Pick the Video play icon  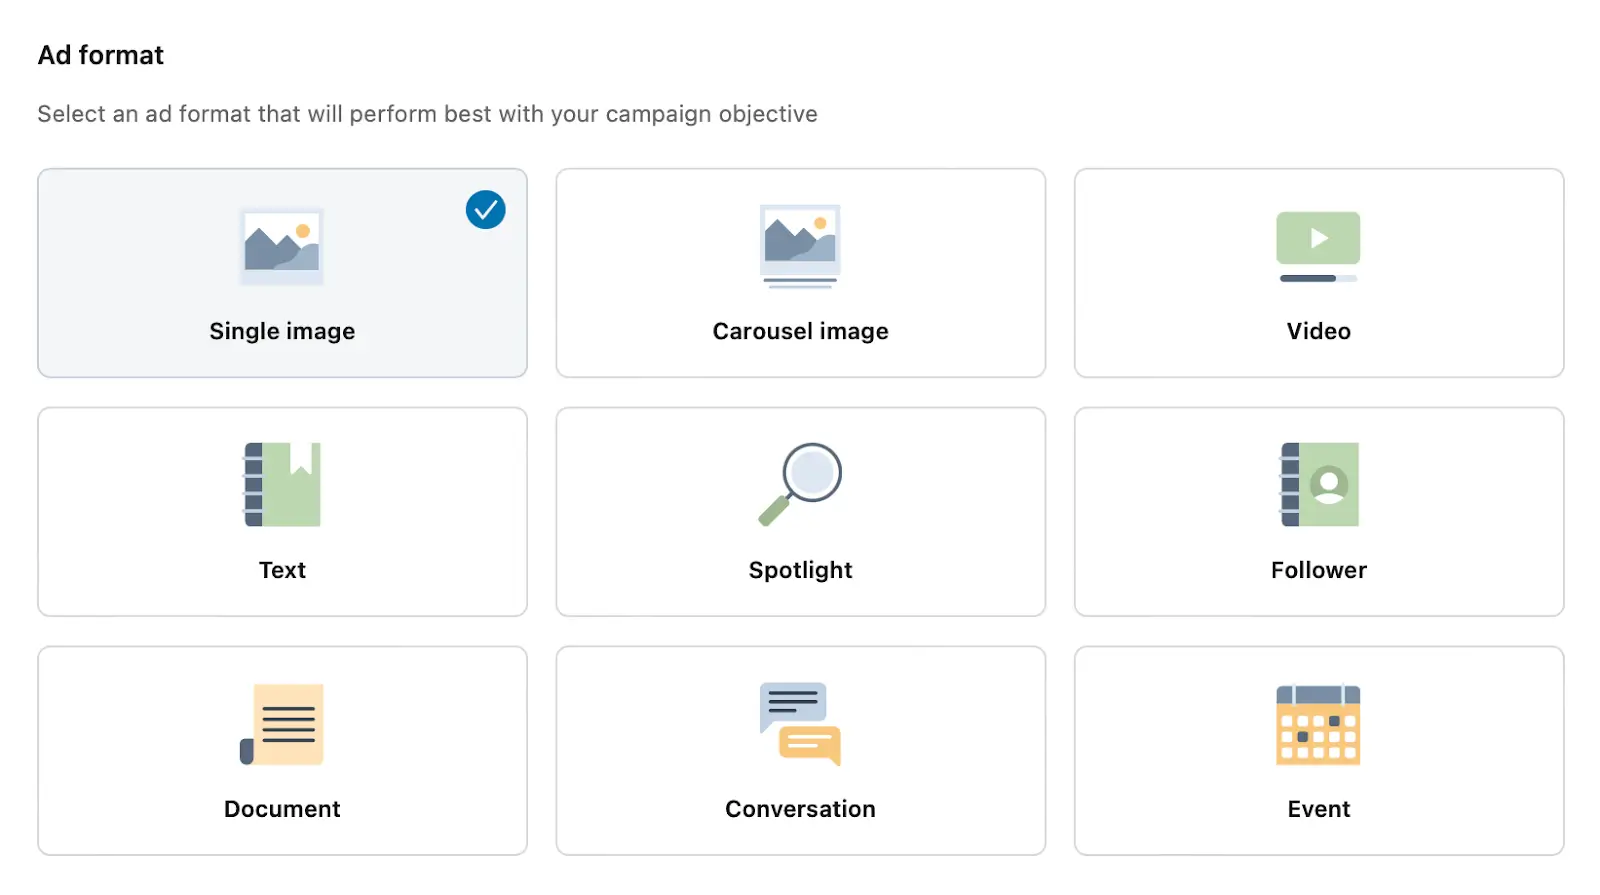click(x=1318, y=246)
